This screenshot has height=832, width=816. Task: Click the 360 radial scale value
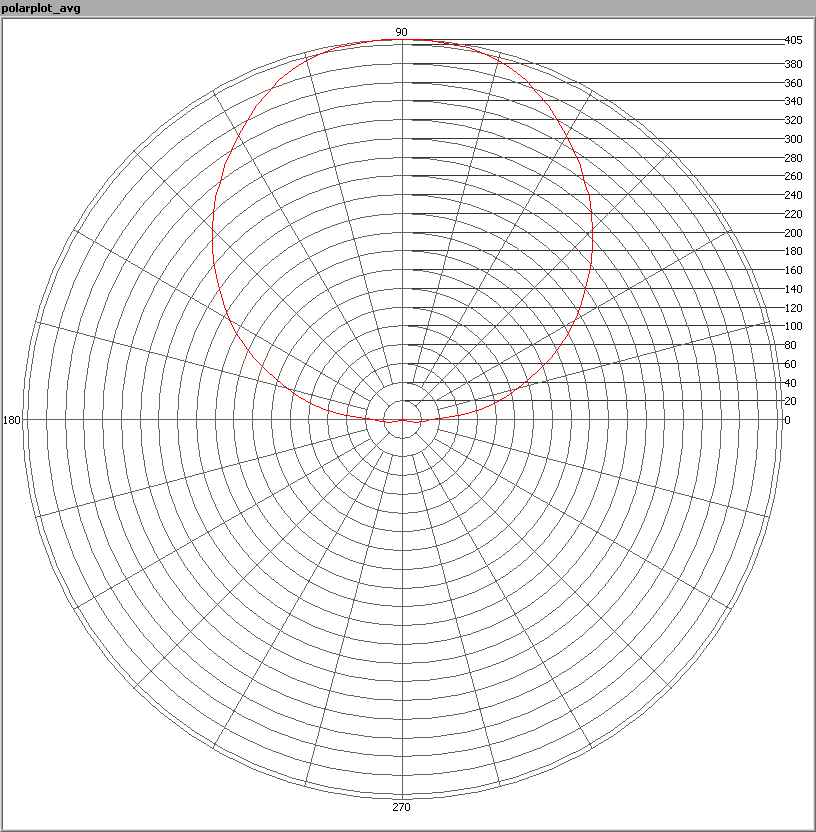793,83
